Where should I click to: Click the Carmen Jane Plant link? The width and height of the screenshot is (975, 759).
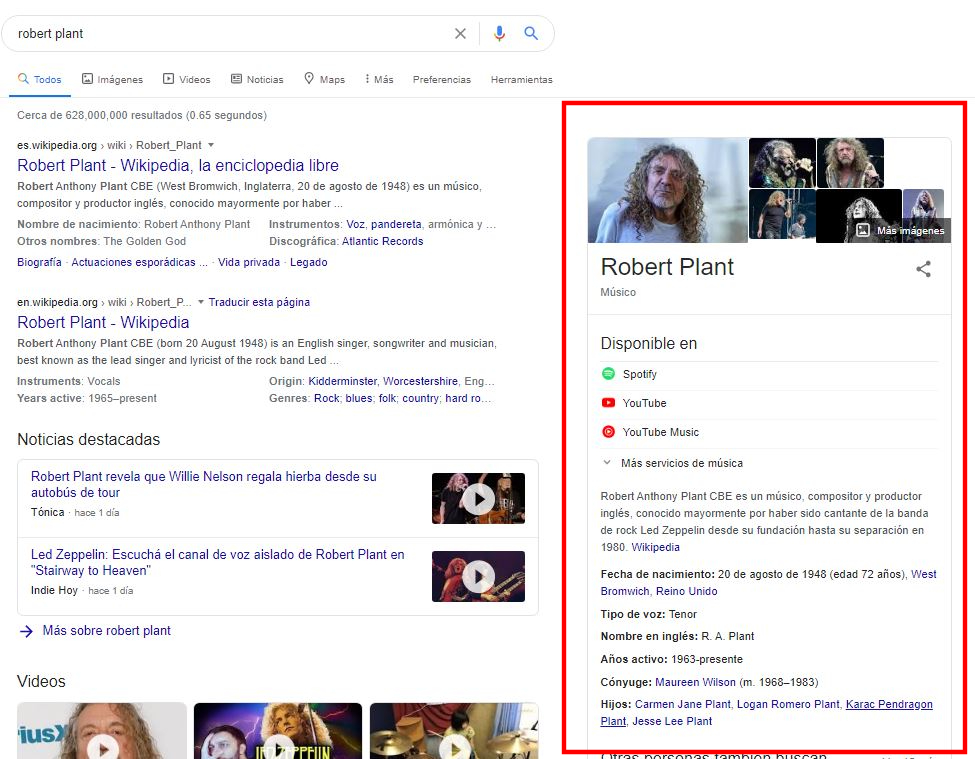[683, 704]
